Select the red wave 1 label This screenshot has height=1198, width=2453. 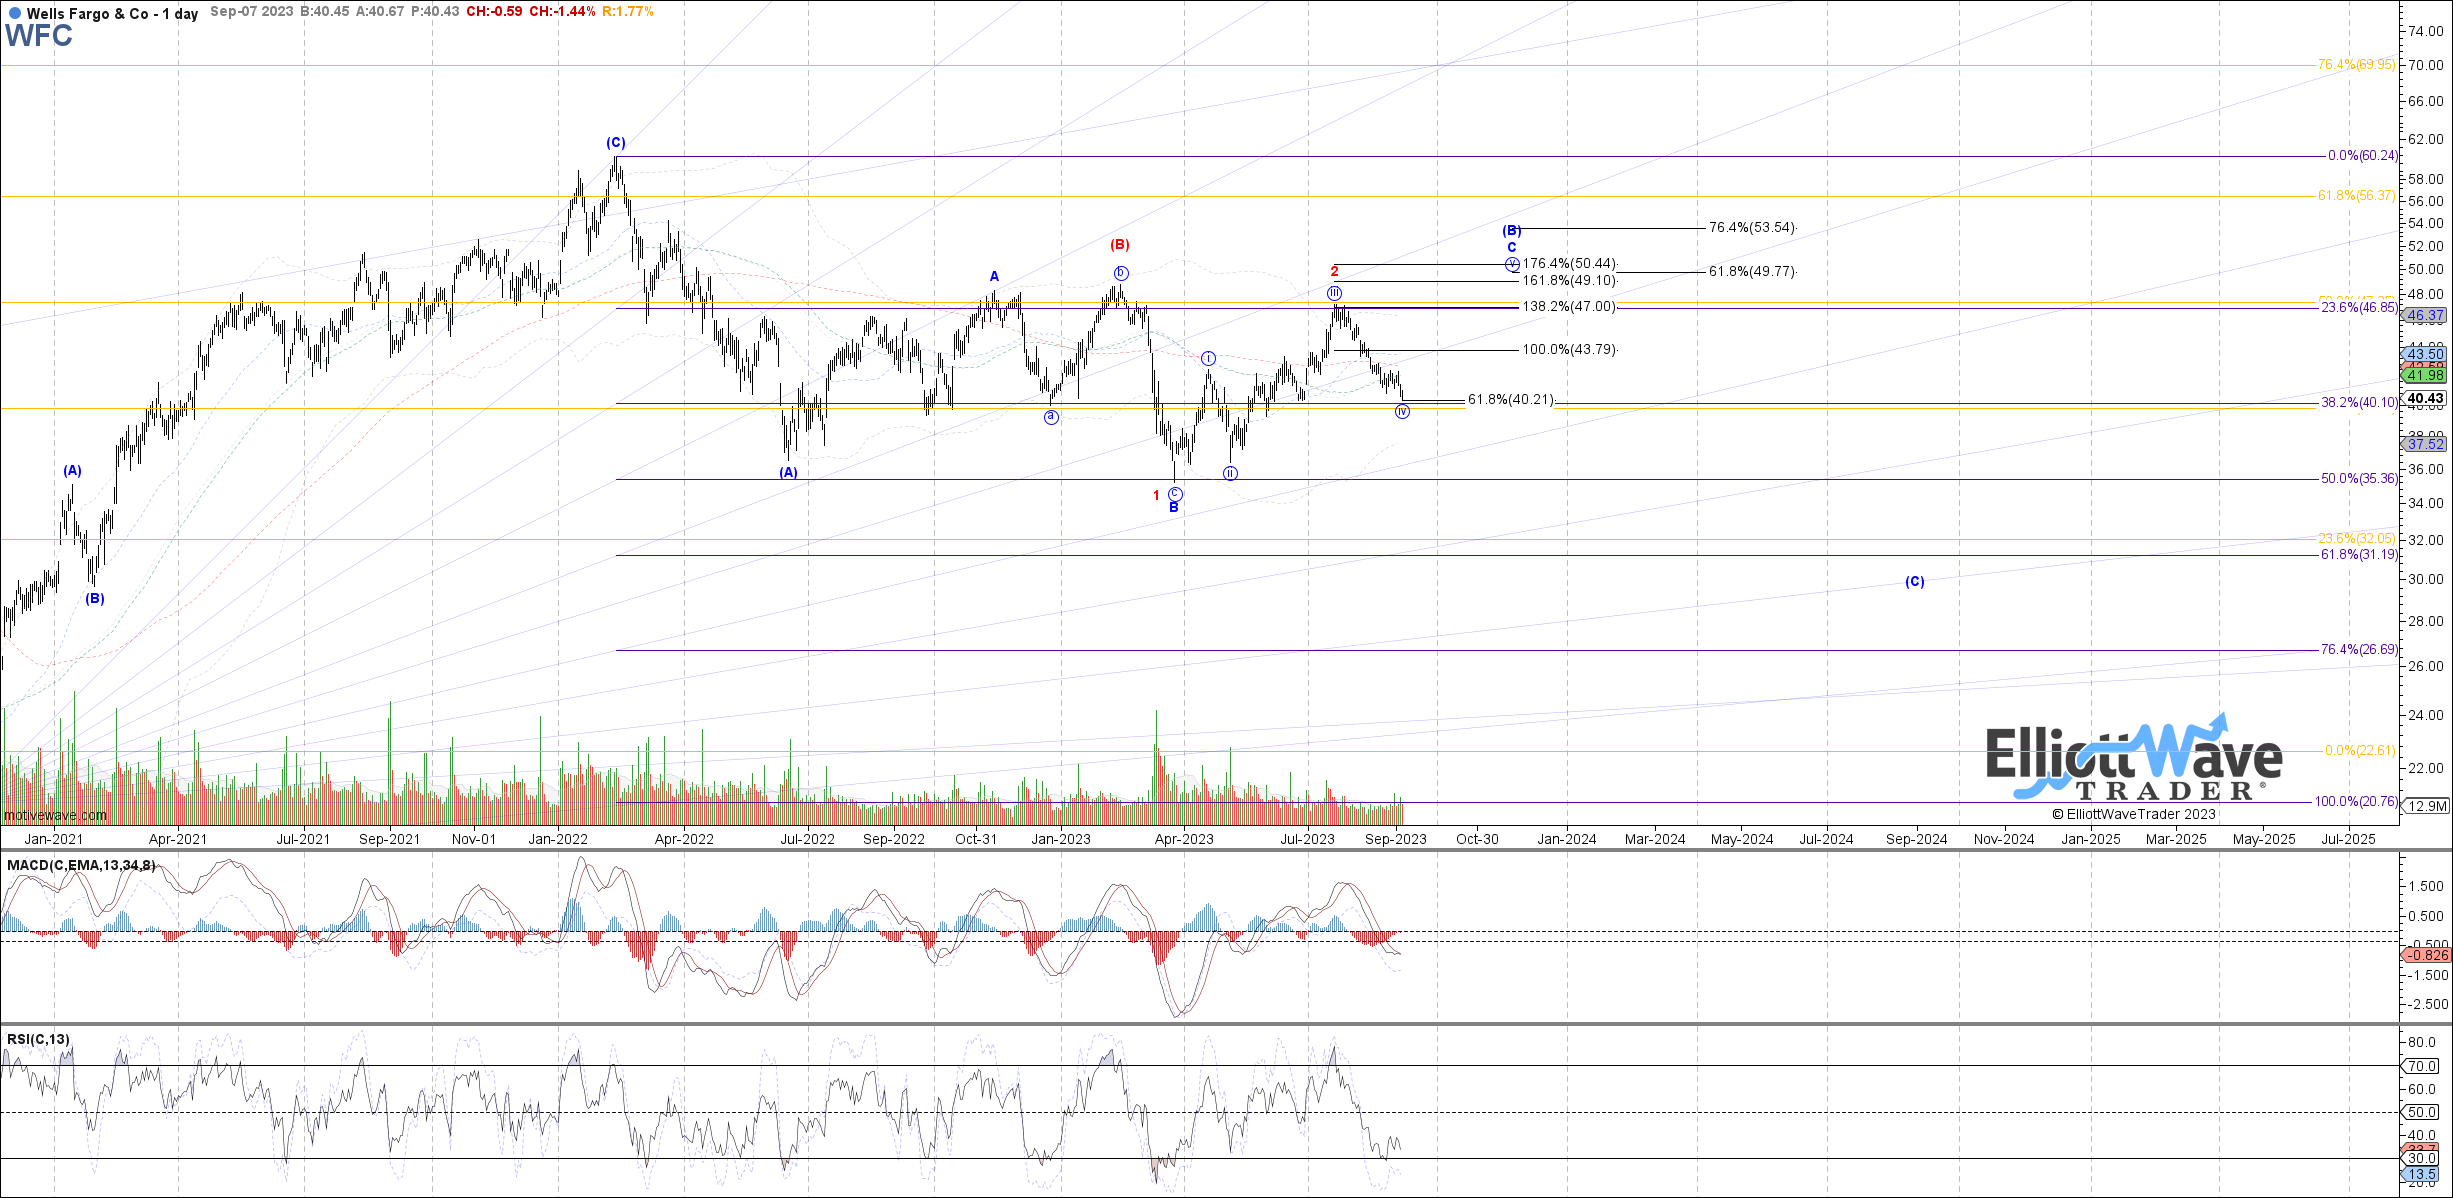pos(1157,495)
